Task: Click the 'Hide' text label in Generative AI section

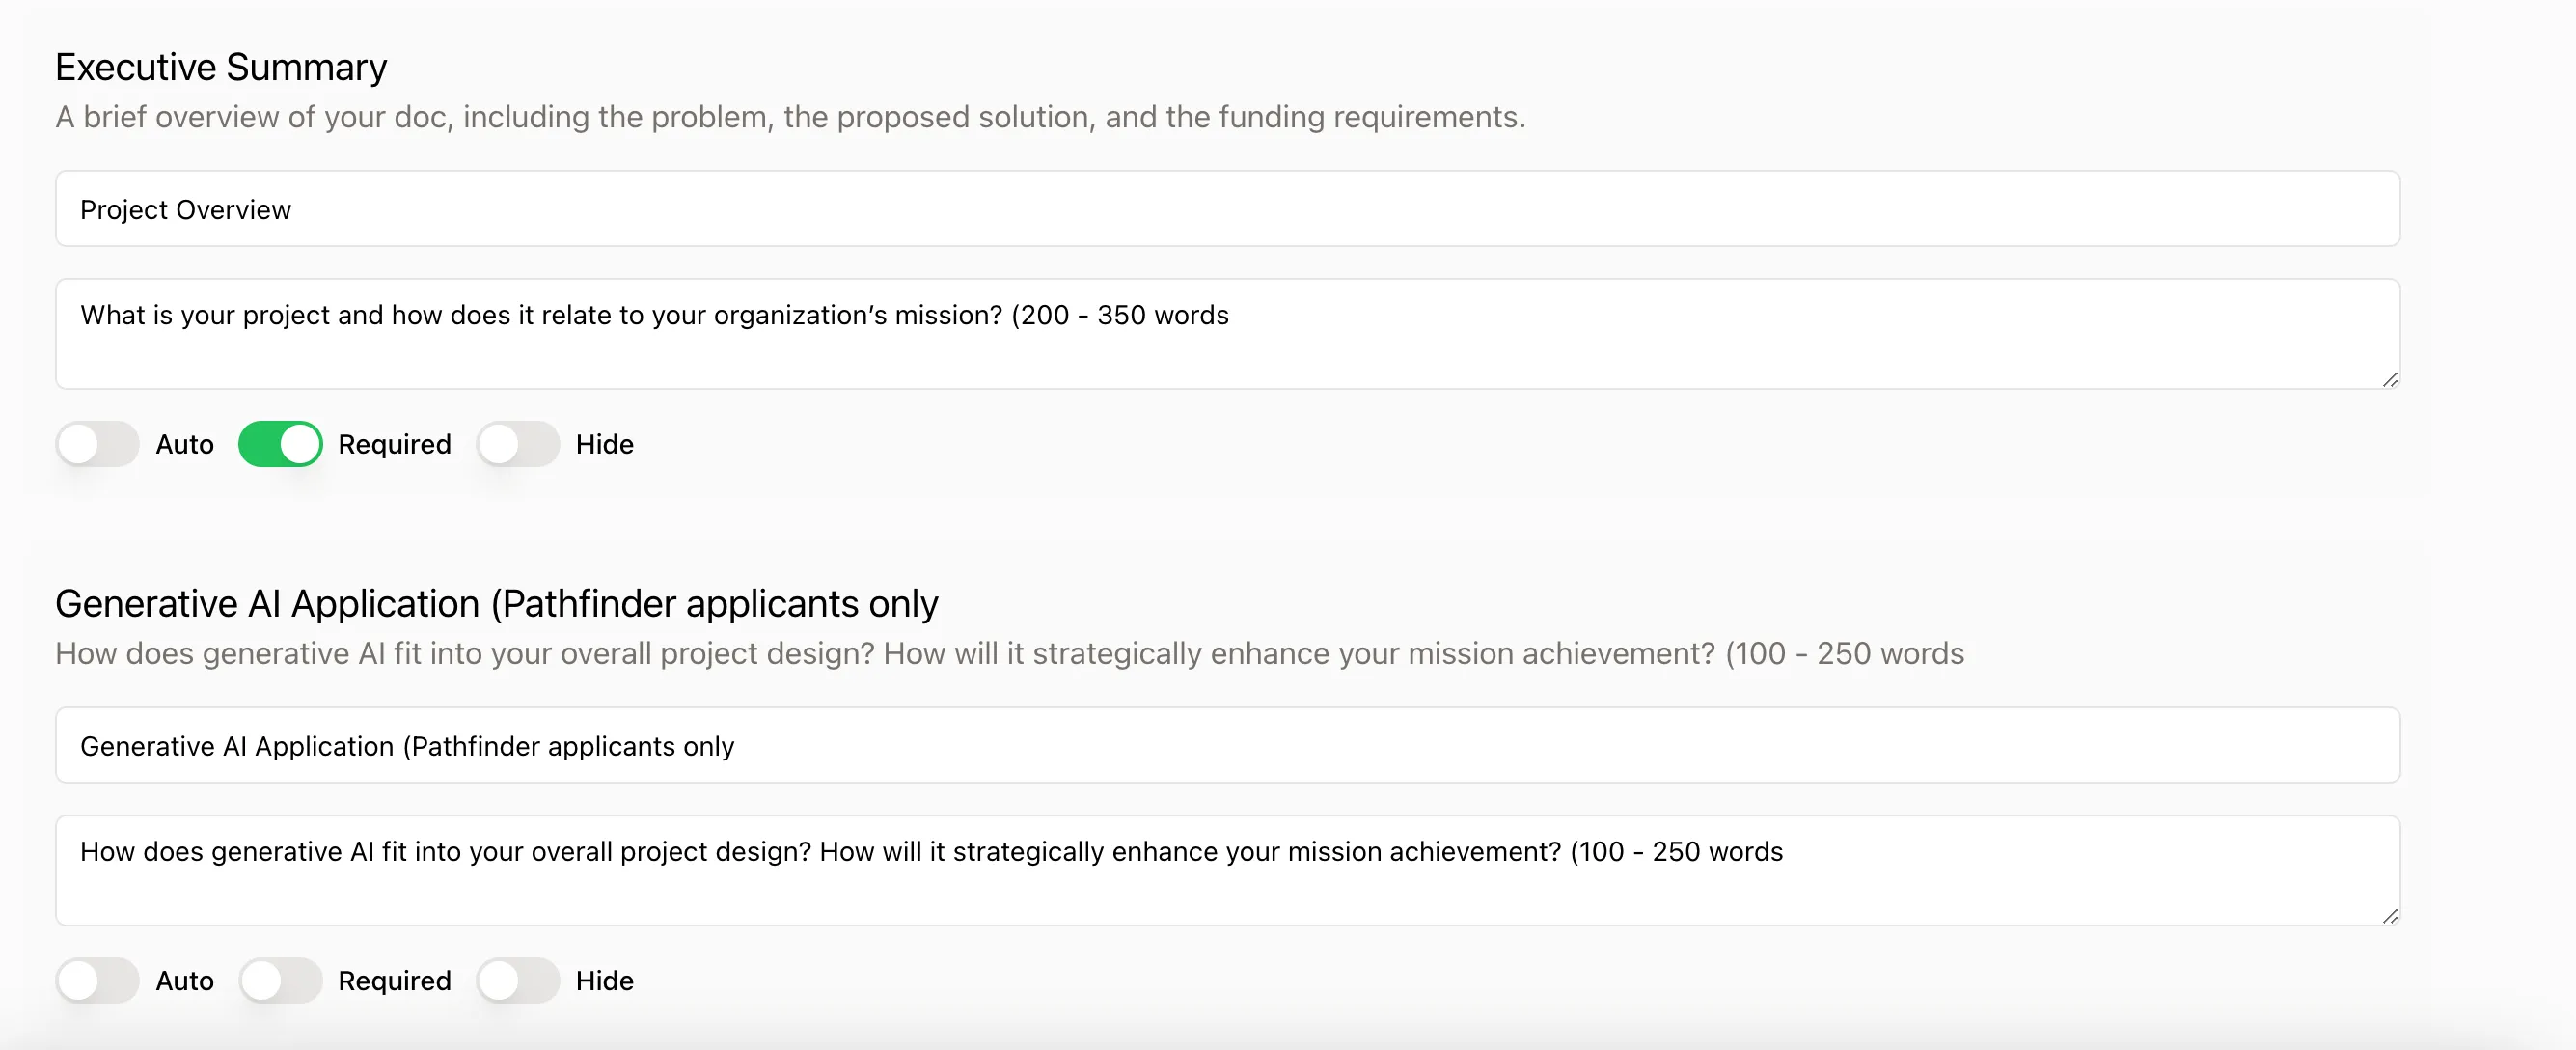Action: click(604, 980)
